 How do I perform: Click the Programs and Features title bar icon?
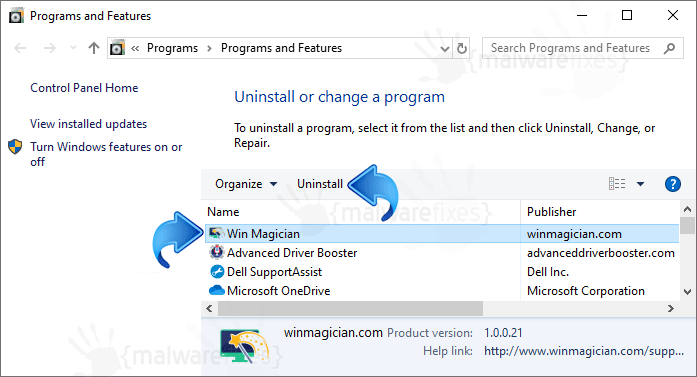[x=16, y=16]
